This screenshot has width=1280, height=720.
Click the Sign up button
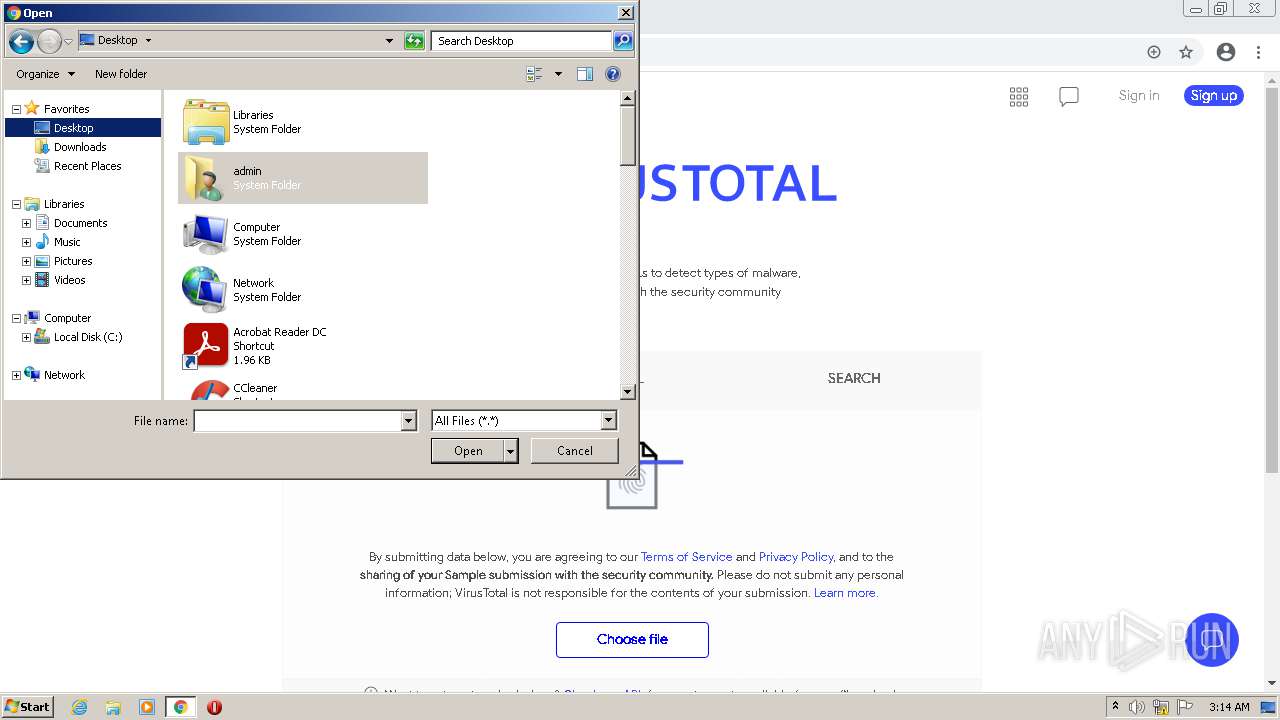point(1214,96)
